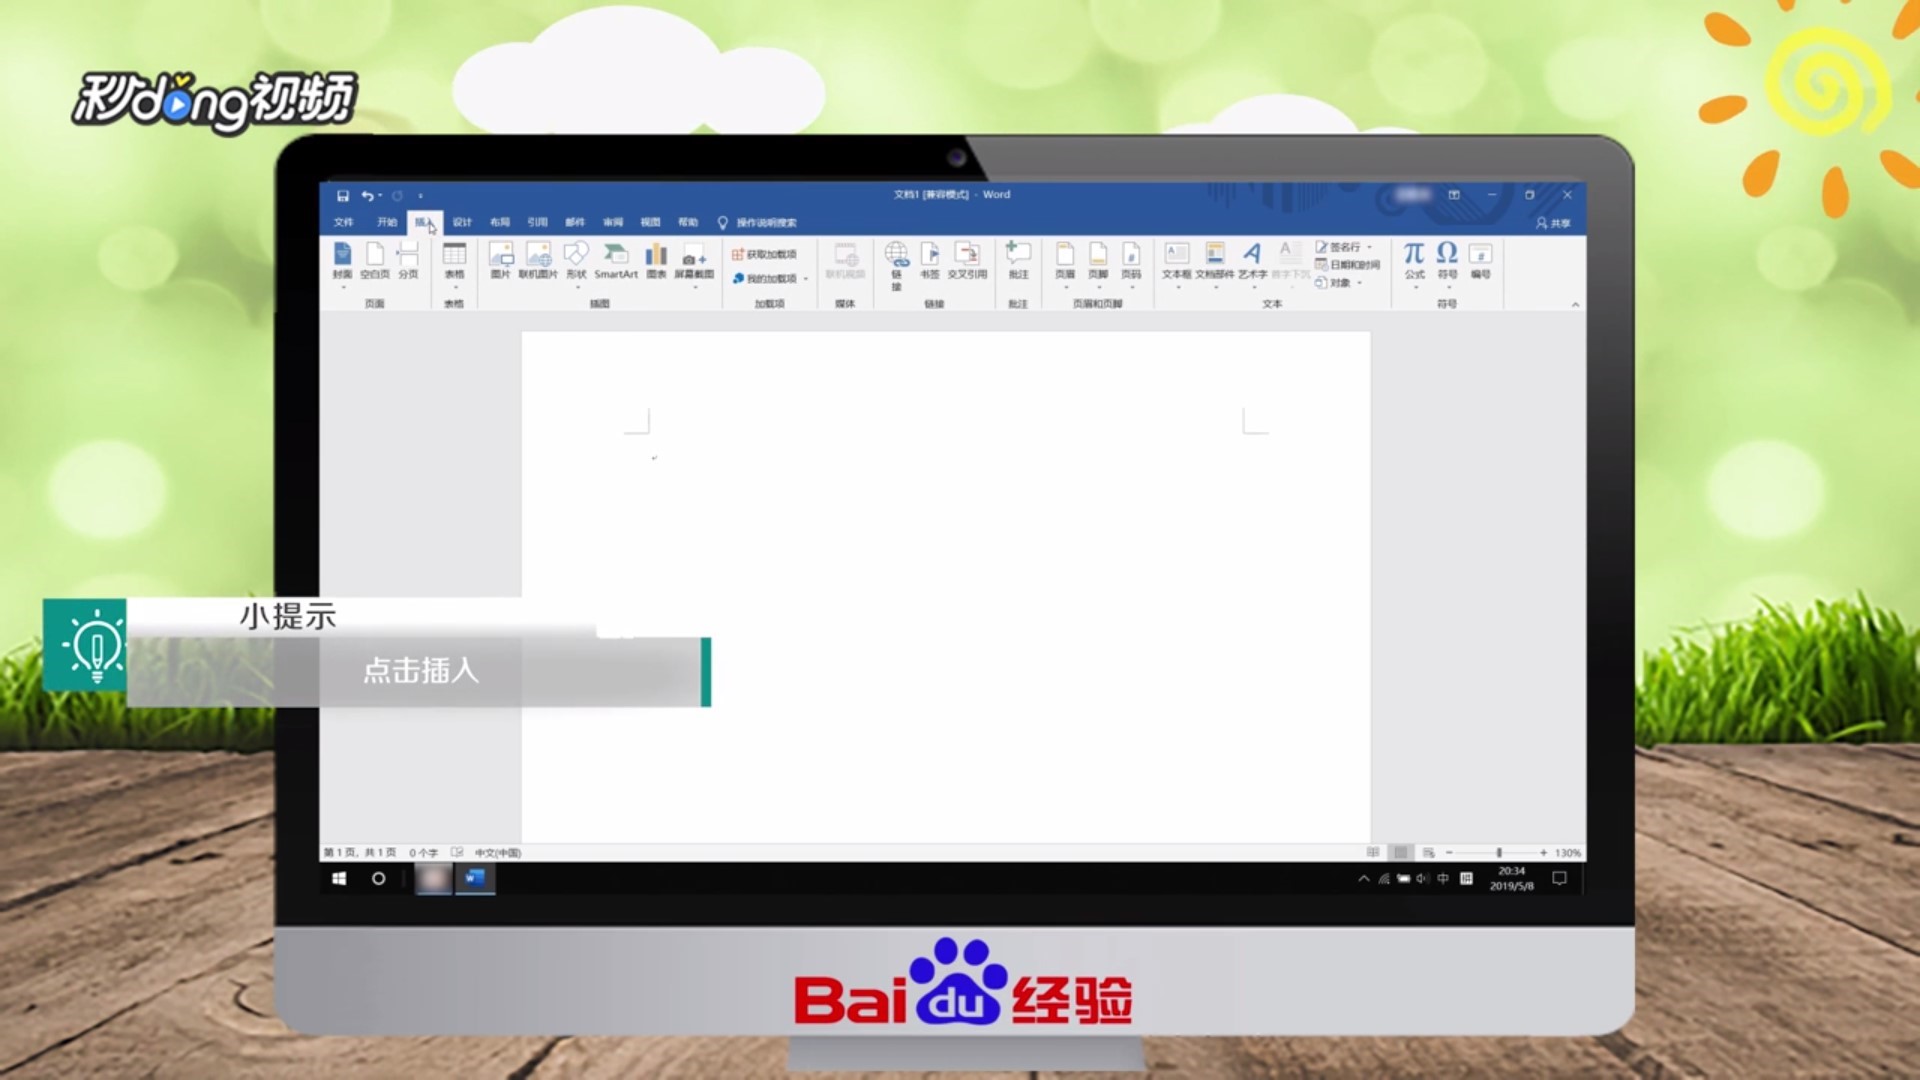Expand the Undo history dropdown arrow
The height and width of the screenshot is (1080, 1920).
coord(380,196)
